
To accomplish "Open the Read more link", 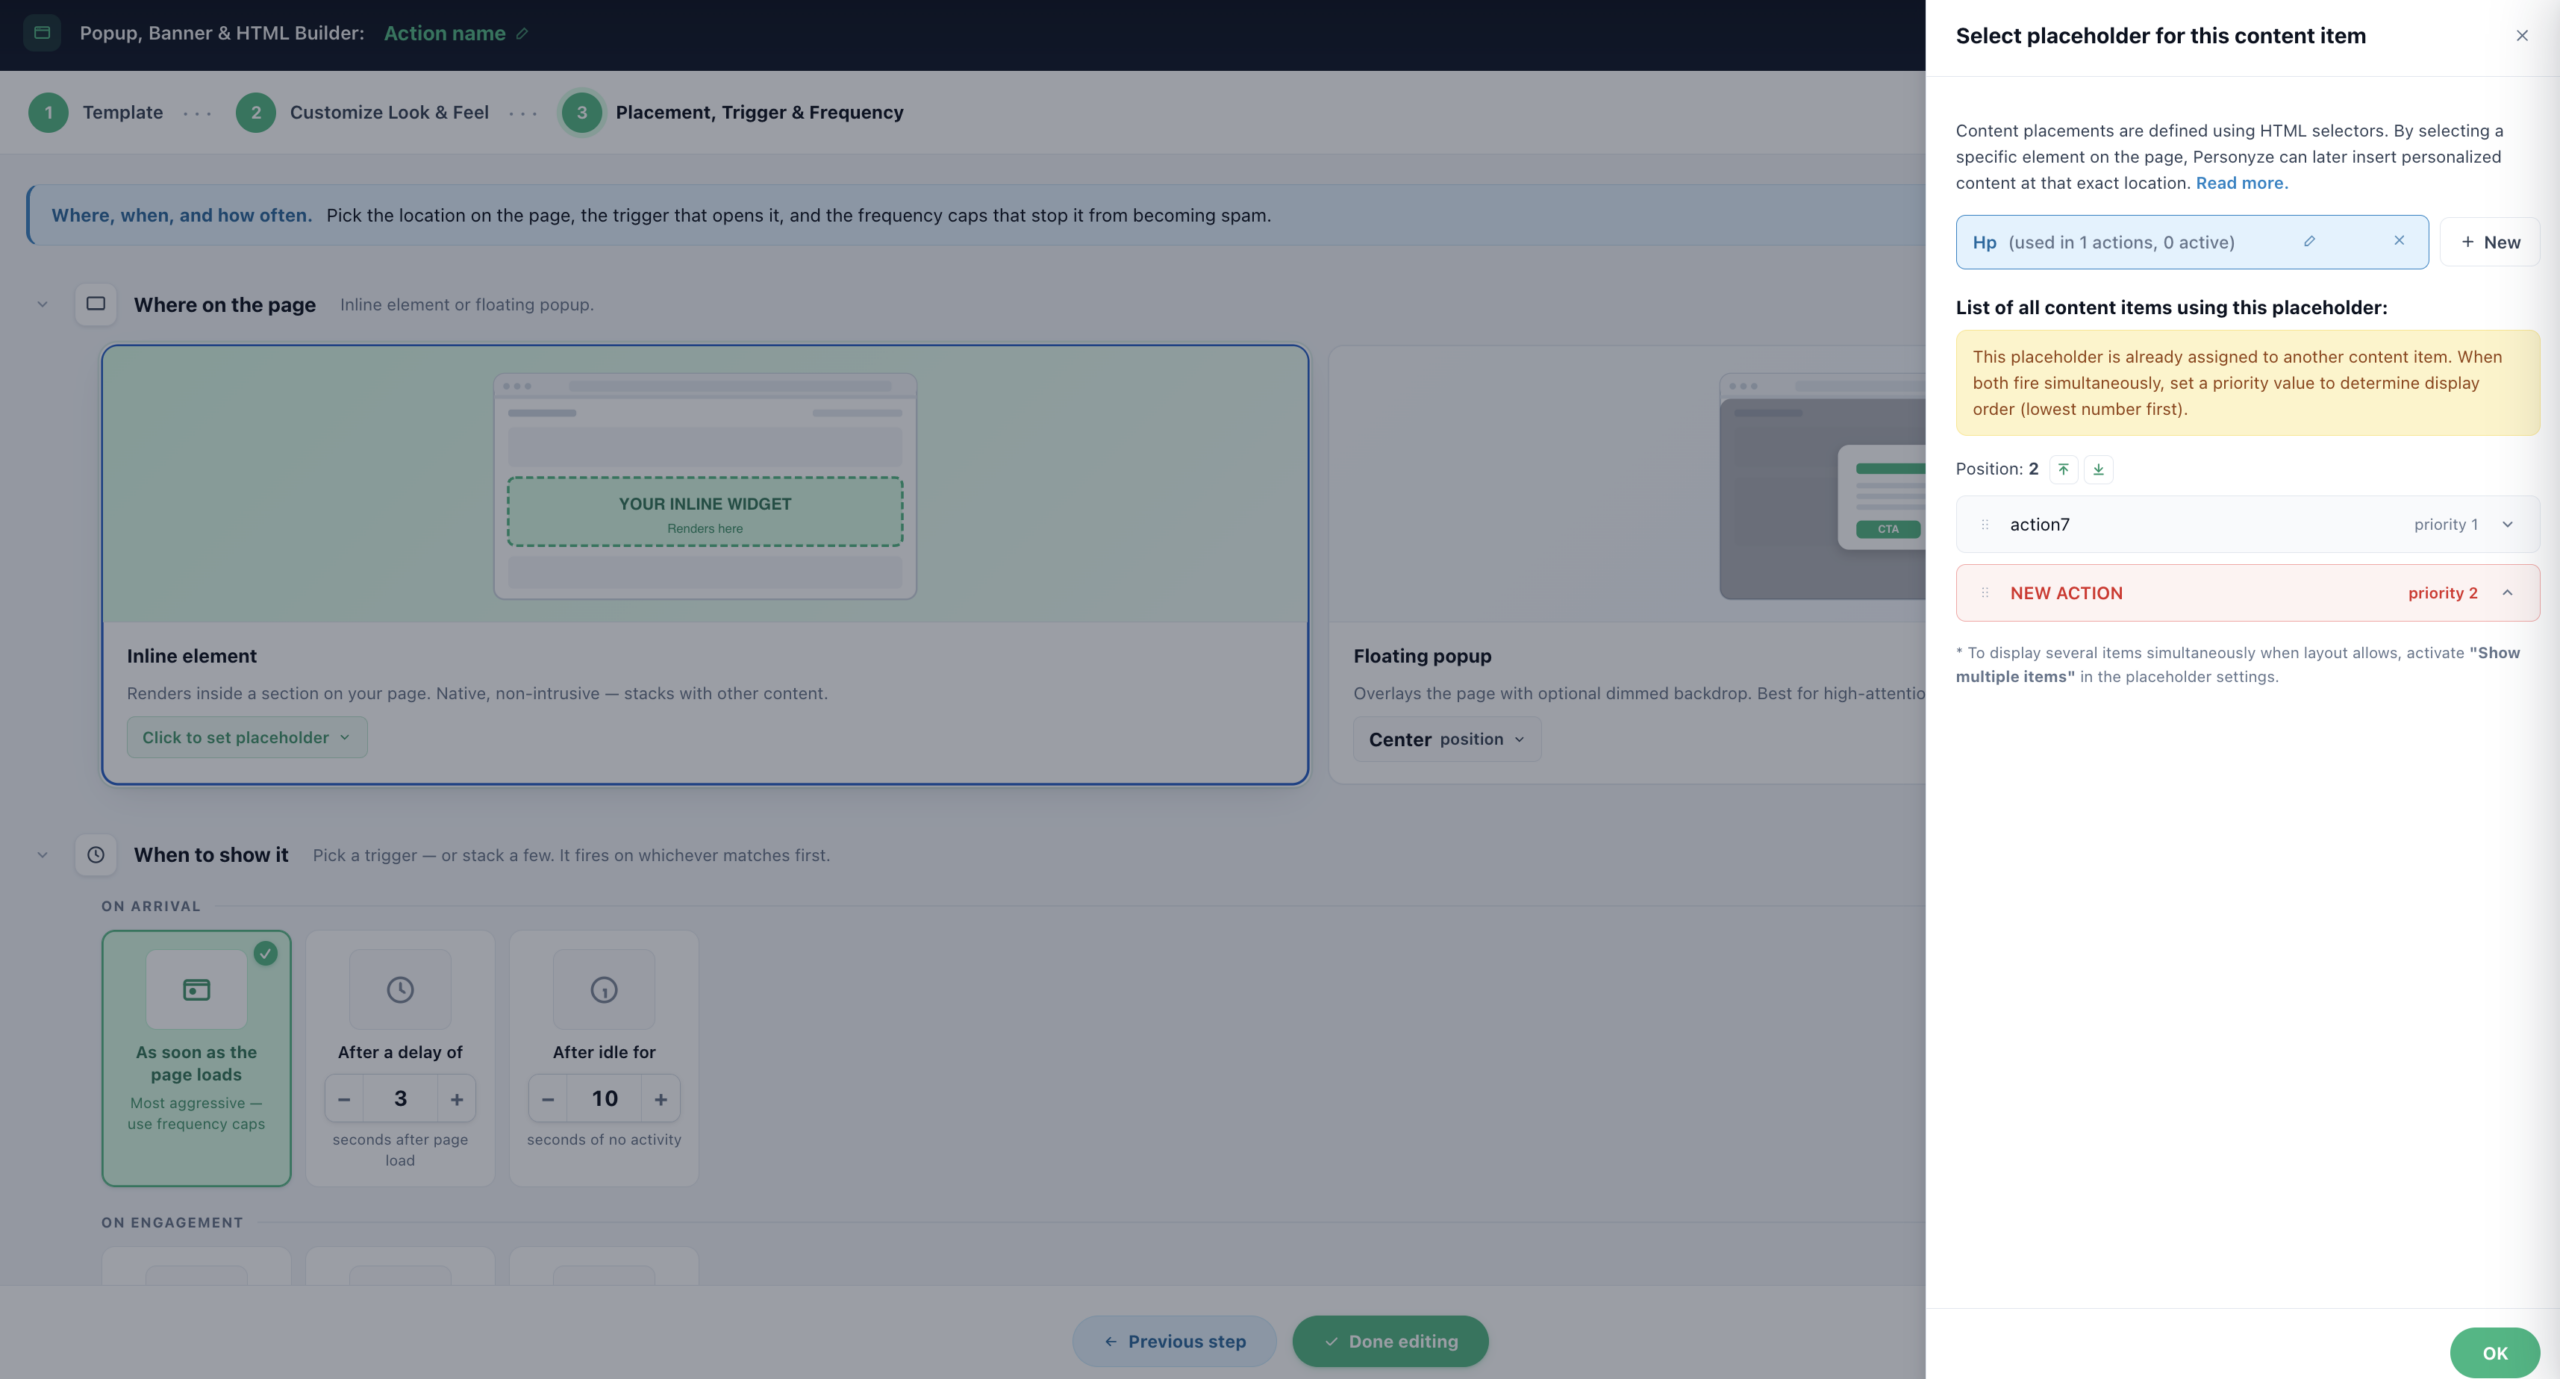I will click(x=2241, y=183).
